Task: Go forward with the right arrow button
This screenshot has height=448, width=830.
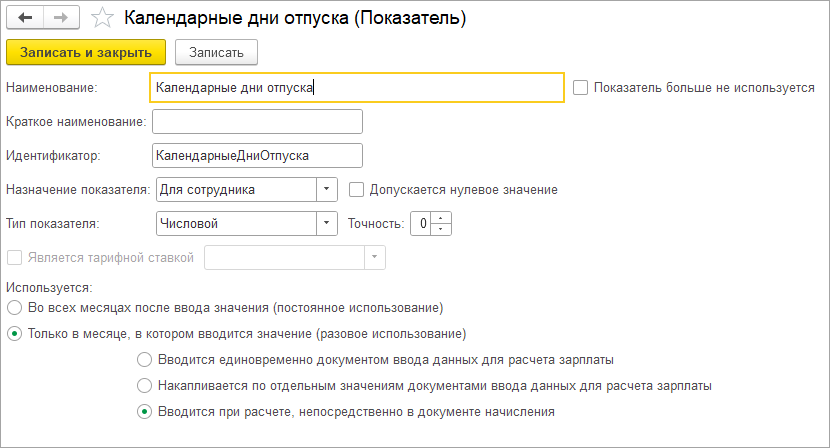Action: tap(61, 17)
